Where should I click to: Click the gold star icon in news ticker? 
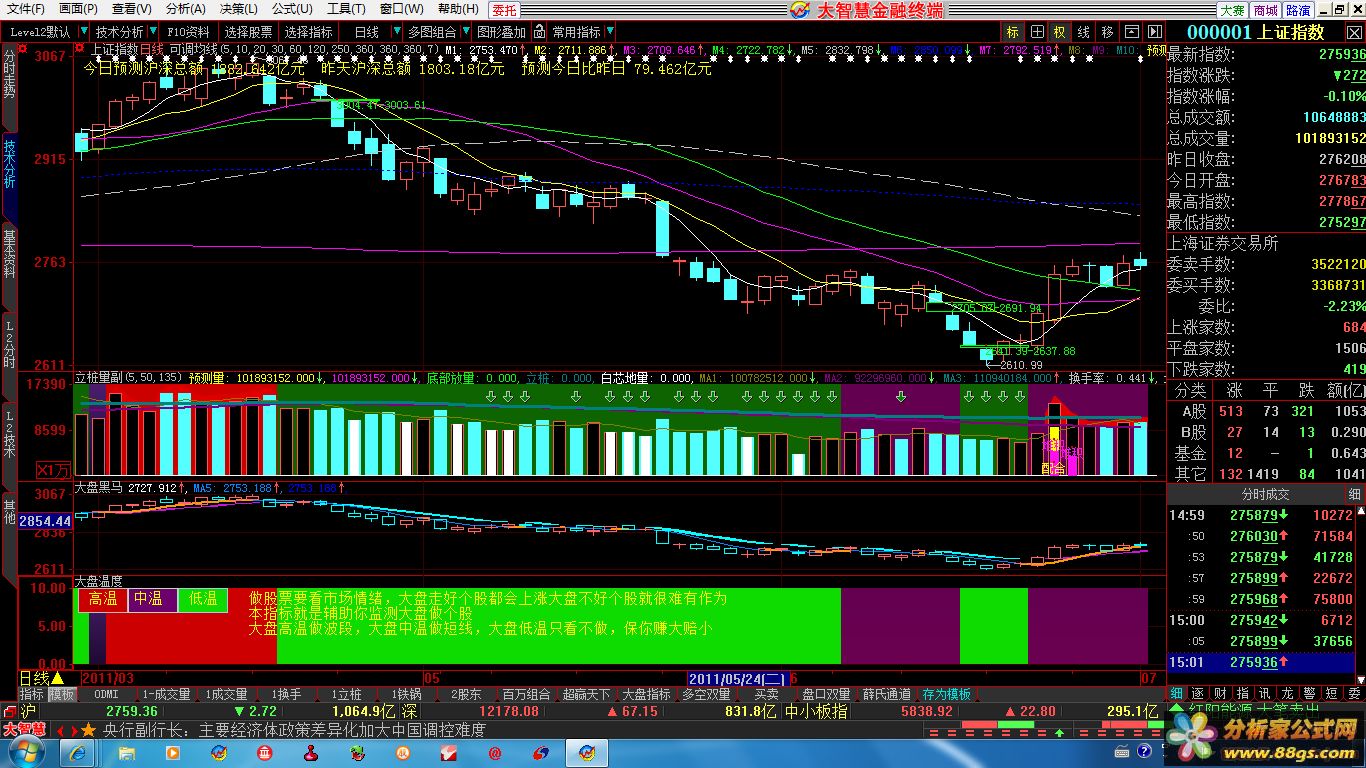pos(89,730)
